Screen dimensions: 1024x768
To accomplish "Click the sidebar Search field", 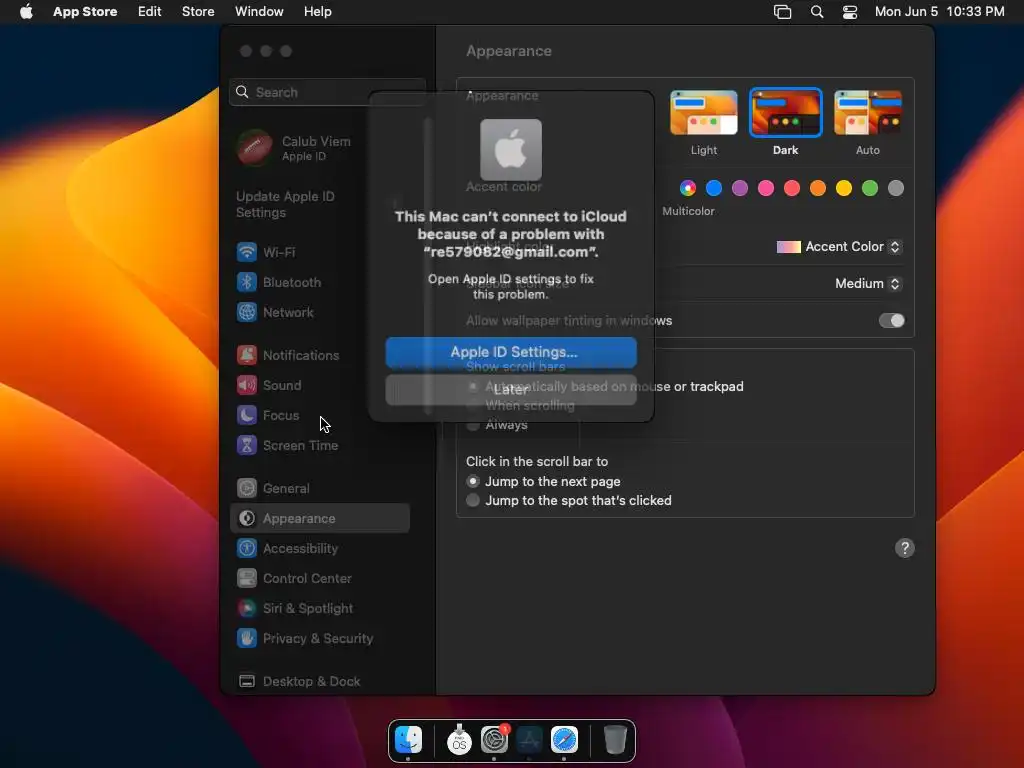I will point(327,92).
